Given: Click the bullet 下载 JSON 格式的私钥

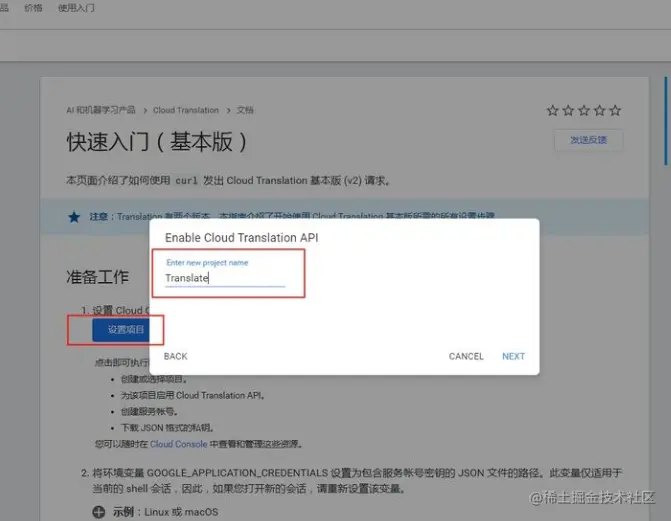Looking at the screenshot, I should tap(167, 428).
